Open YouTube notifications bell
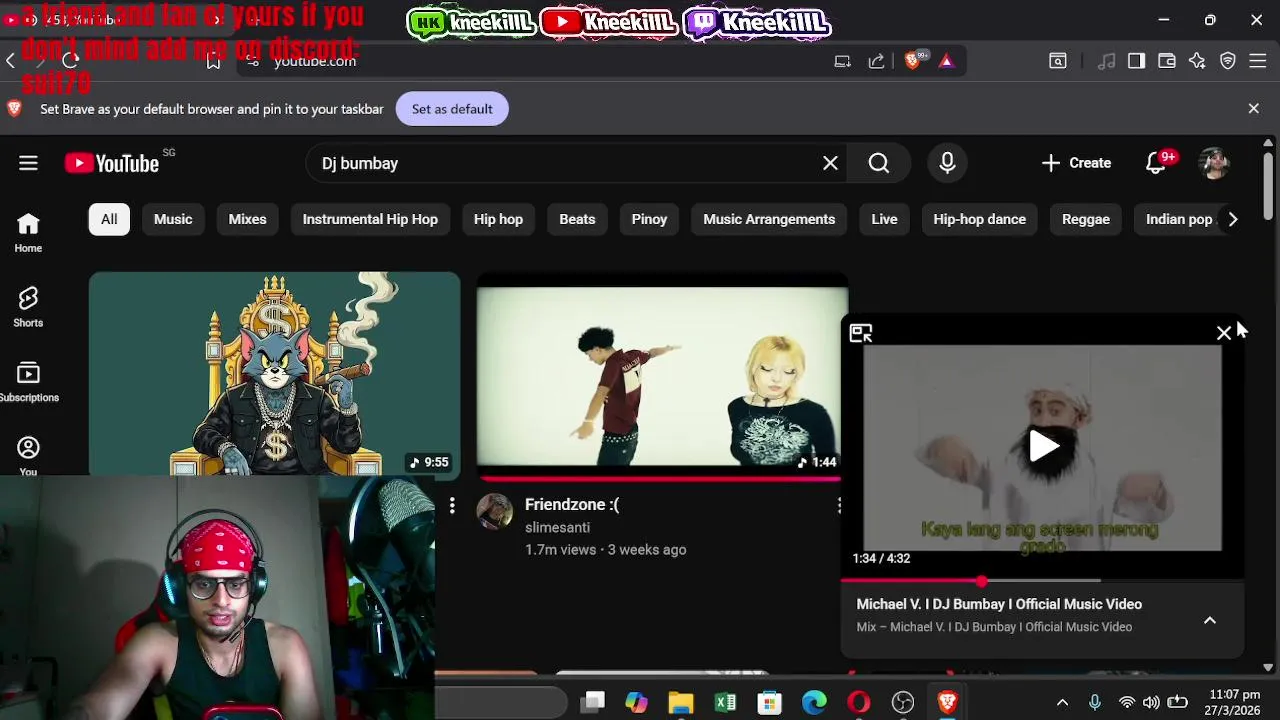The width and height of the screenshot is (1280, 720). (1156, 163)
